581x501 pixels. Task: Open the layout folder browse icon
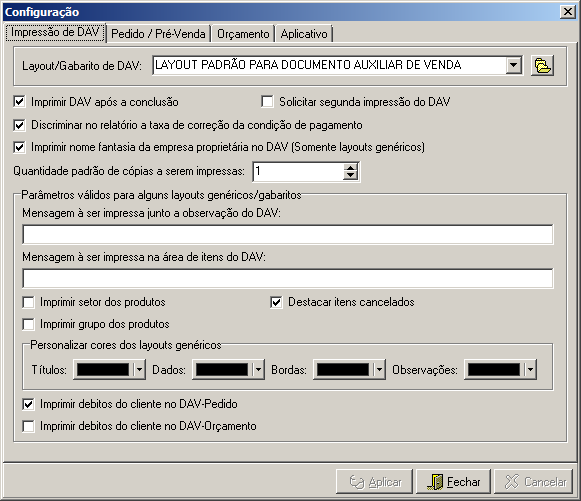[x=542, y=66]
